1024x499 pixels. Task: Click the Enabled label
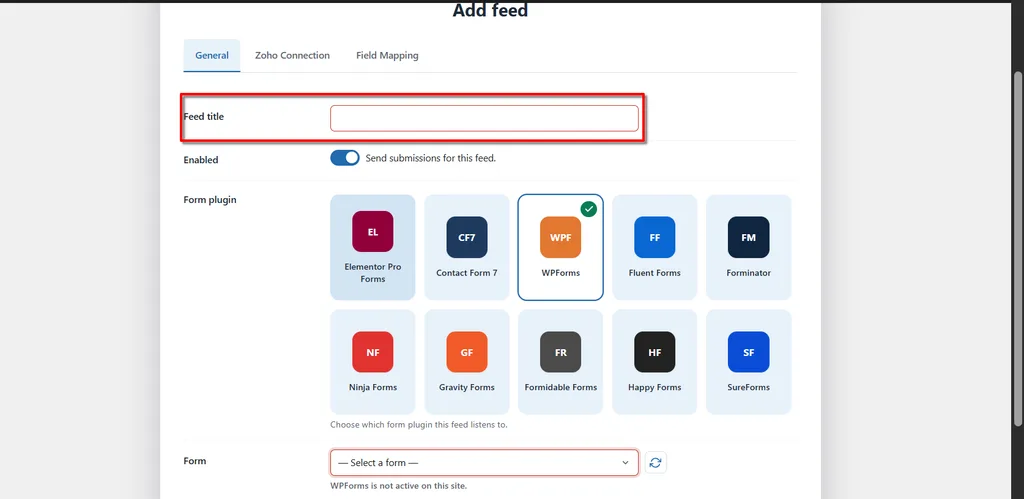click(x=200, y=159)
